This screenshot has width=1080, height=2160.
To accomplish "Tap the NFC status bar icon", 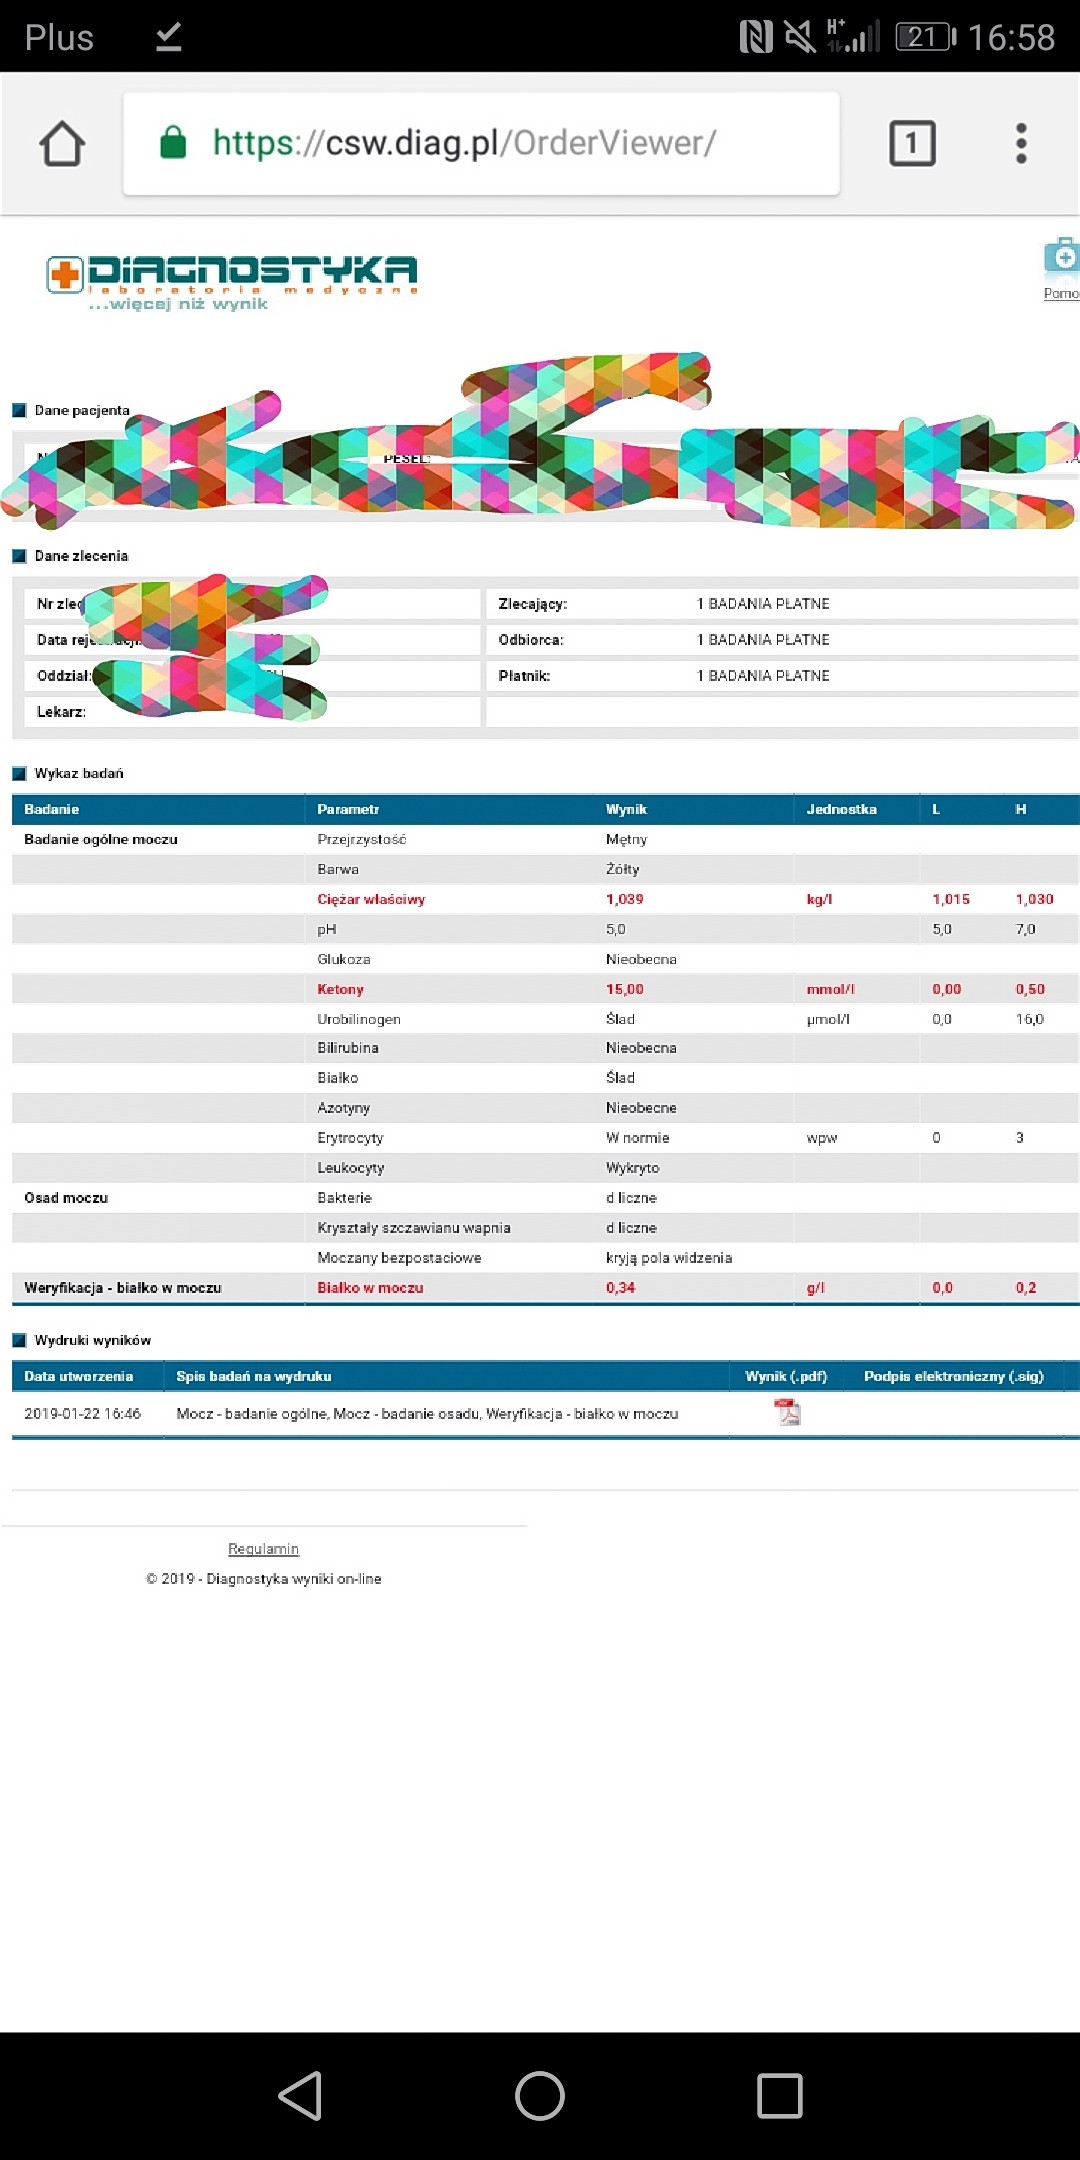I will 756,38.
